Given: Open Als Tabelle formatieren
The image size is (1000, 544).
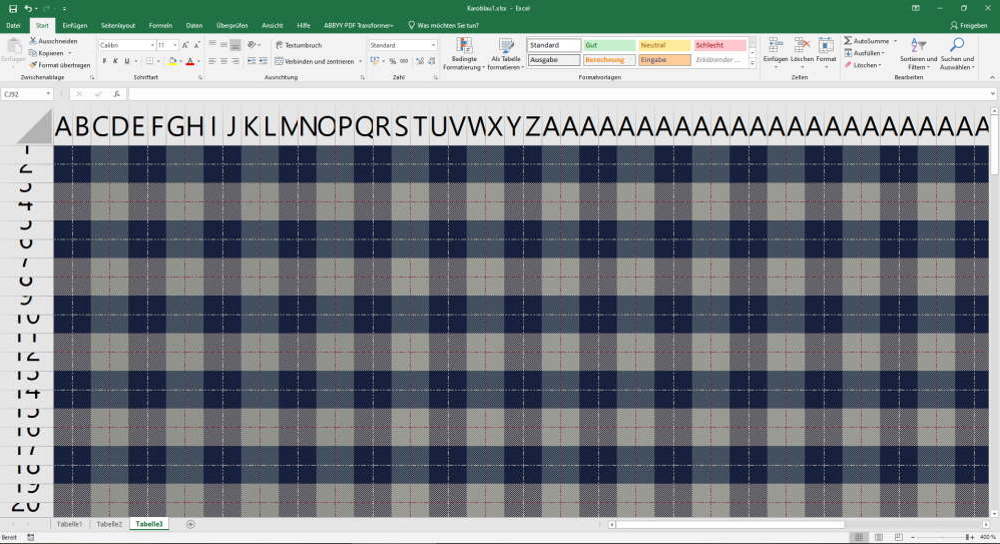Looking at the screenshot, I should 506,54.
